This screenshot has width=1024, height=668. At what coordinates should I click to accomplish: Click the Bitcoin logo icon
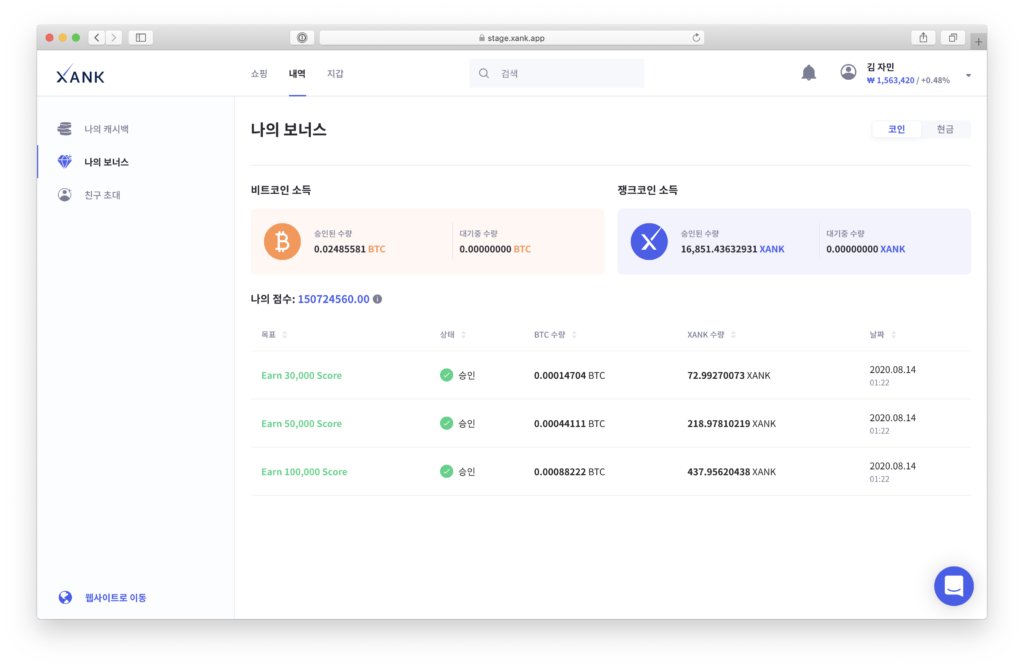[x=282, y=242]
